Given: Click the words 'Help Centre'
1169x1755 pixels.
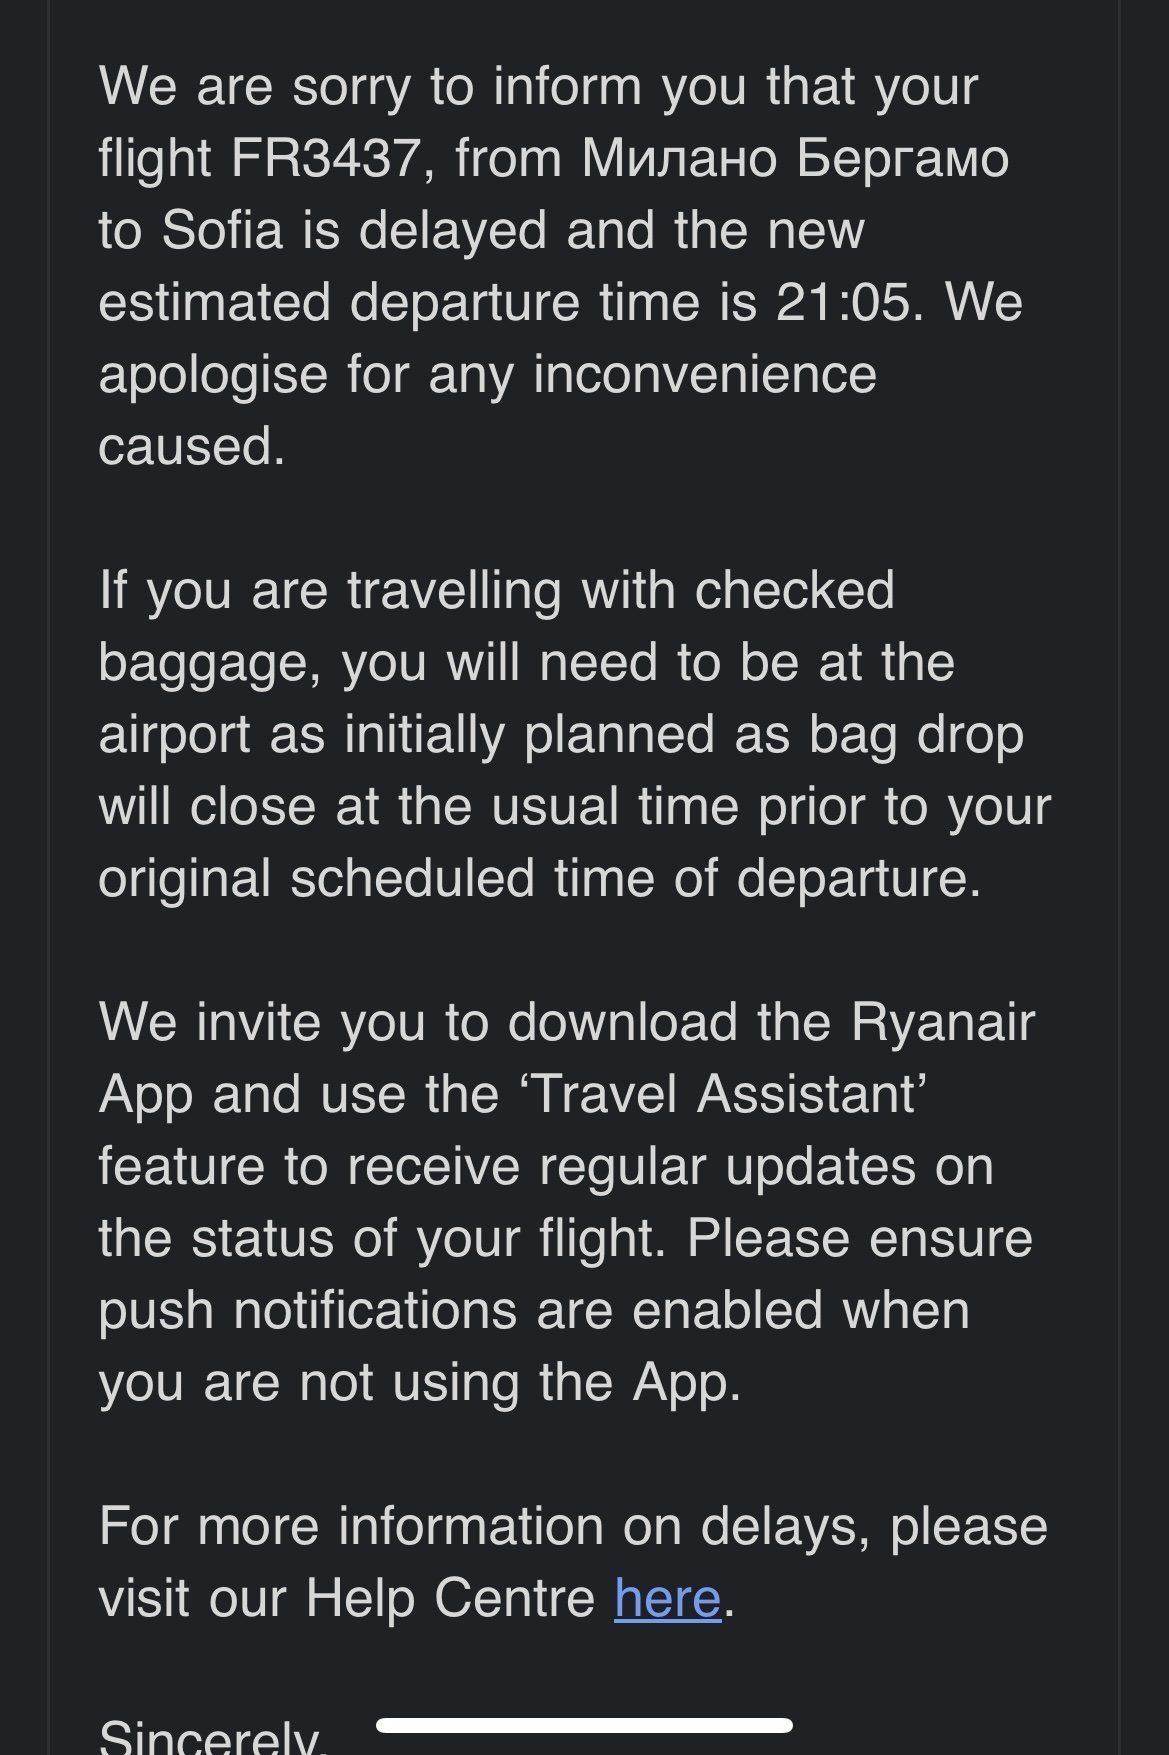Looking at the screenshot, I should (450, 1598).
